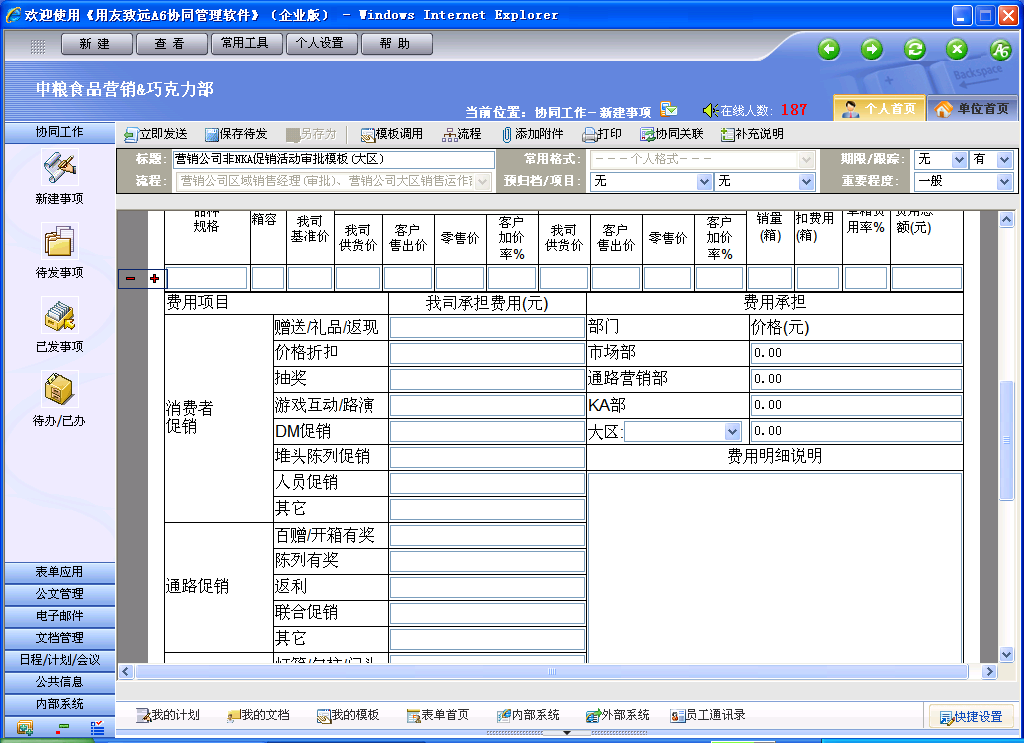
Task: Click the 打印 print icon
Action: pos(590,134)
